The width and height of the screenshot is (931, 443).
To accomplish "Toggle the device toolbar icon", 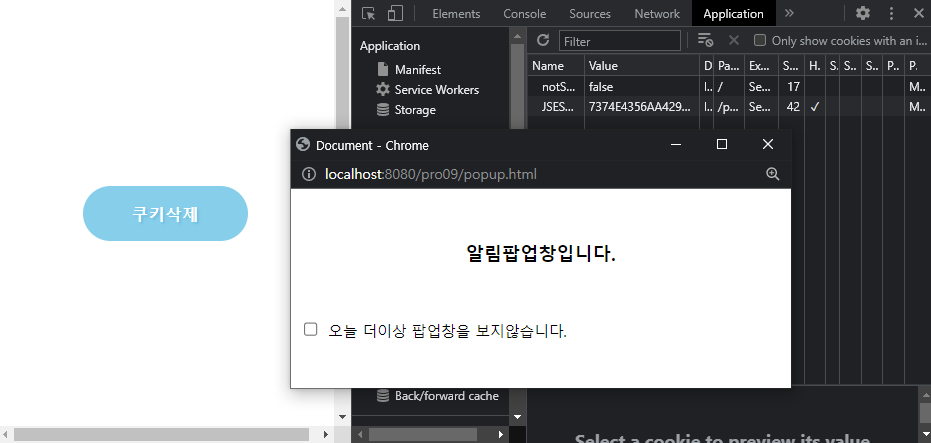I will click(395, 14).
